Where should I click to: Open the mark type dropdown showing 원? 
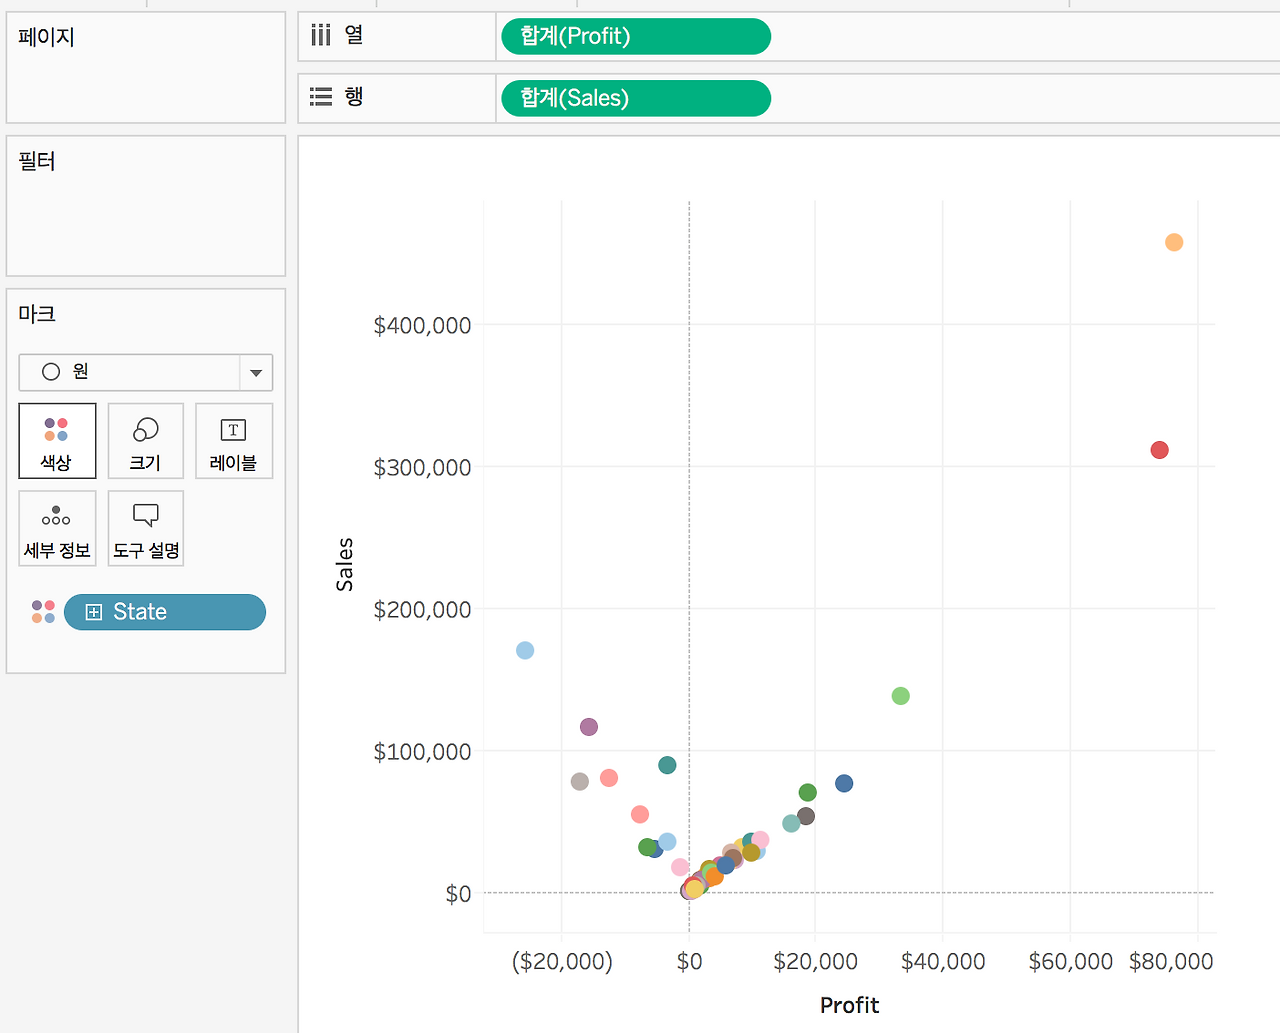pos(145,372)
